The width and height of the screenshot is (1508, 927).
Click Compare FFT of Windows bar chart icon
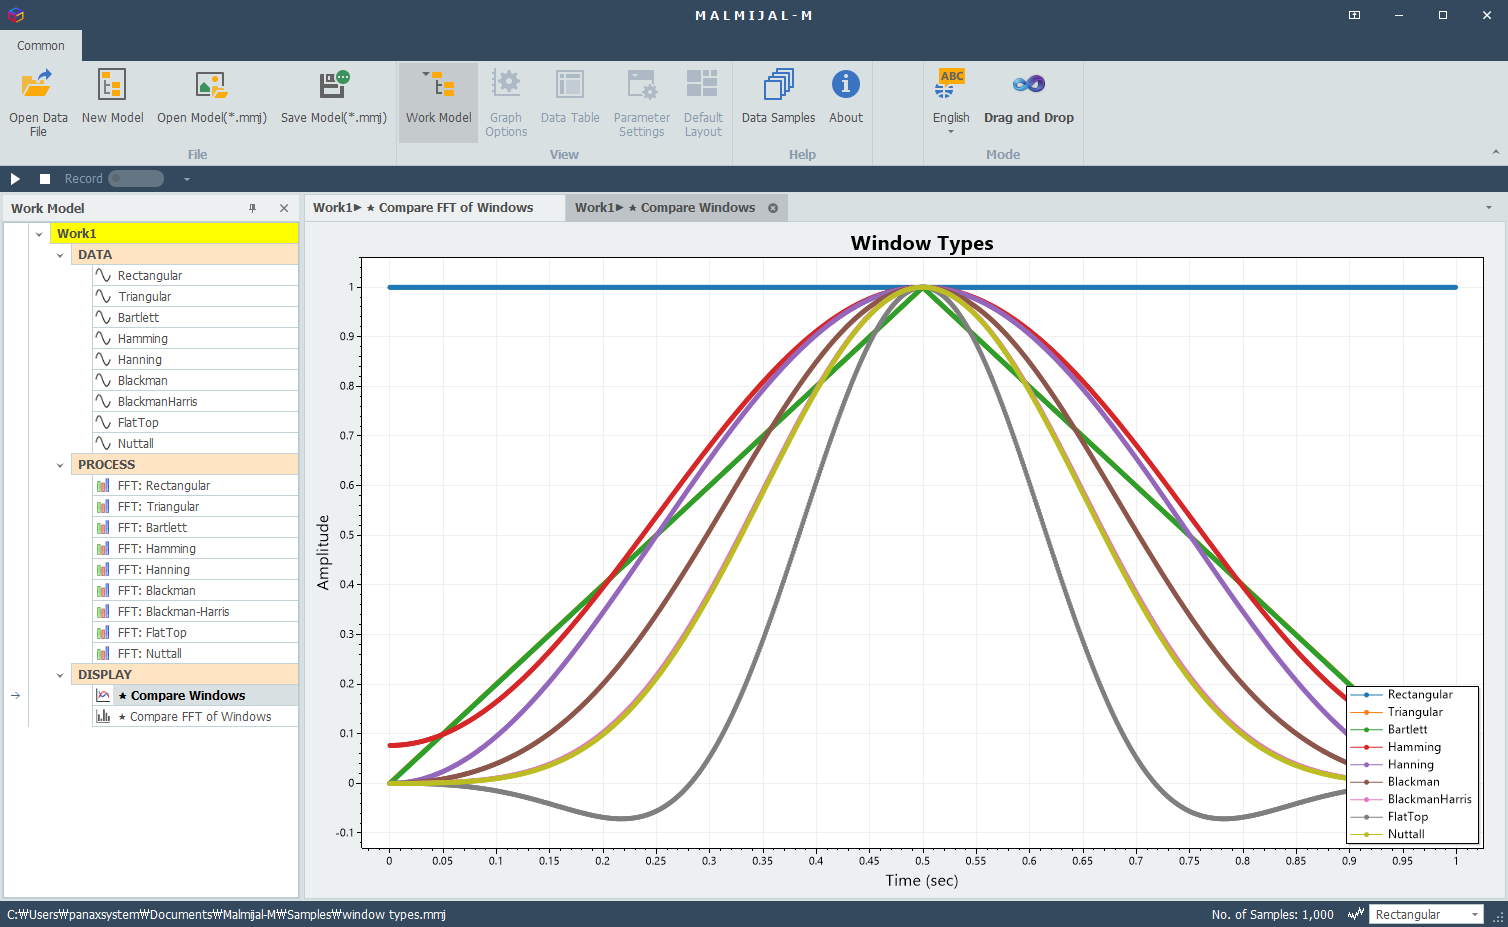(103, 716)
